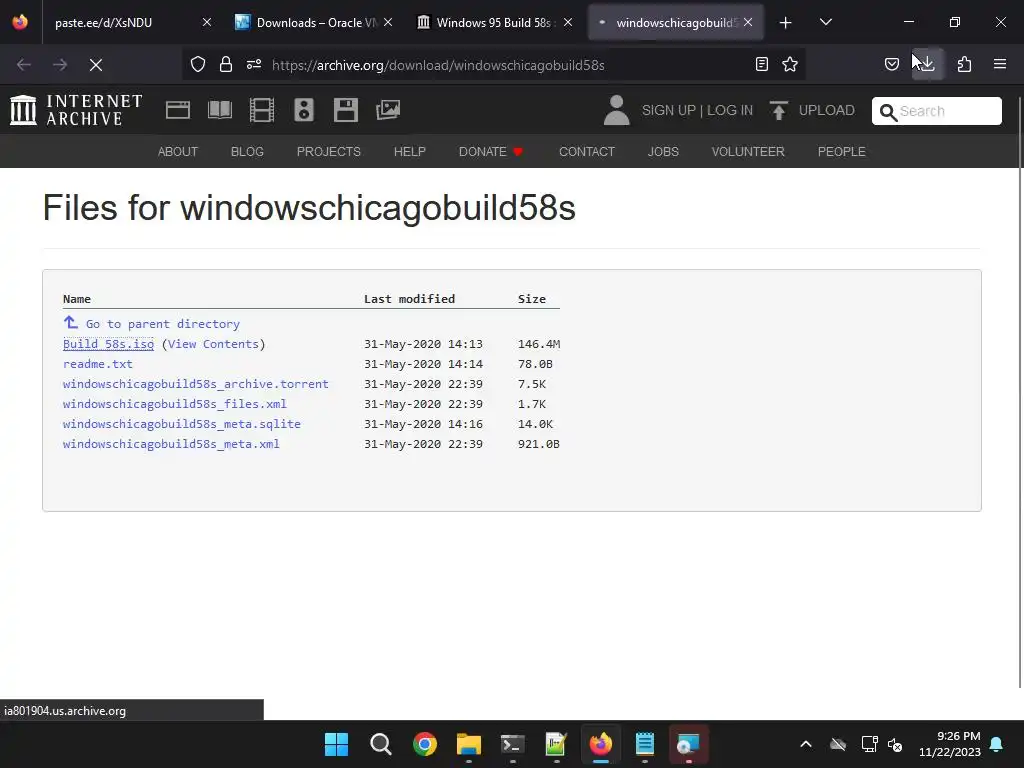Open Google Chrome from the taskbar
The width and height of the screenshot is (1024, 768).
point(424,744)
